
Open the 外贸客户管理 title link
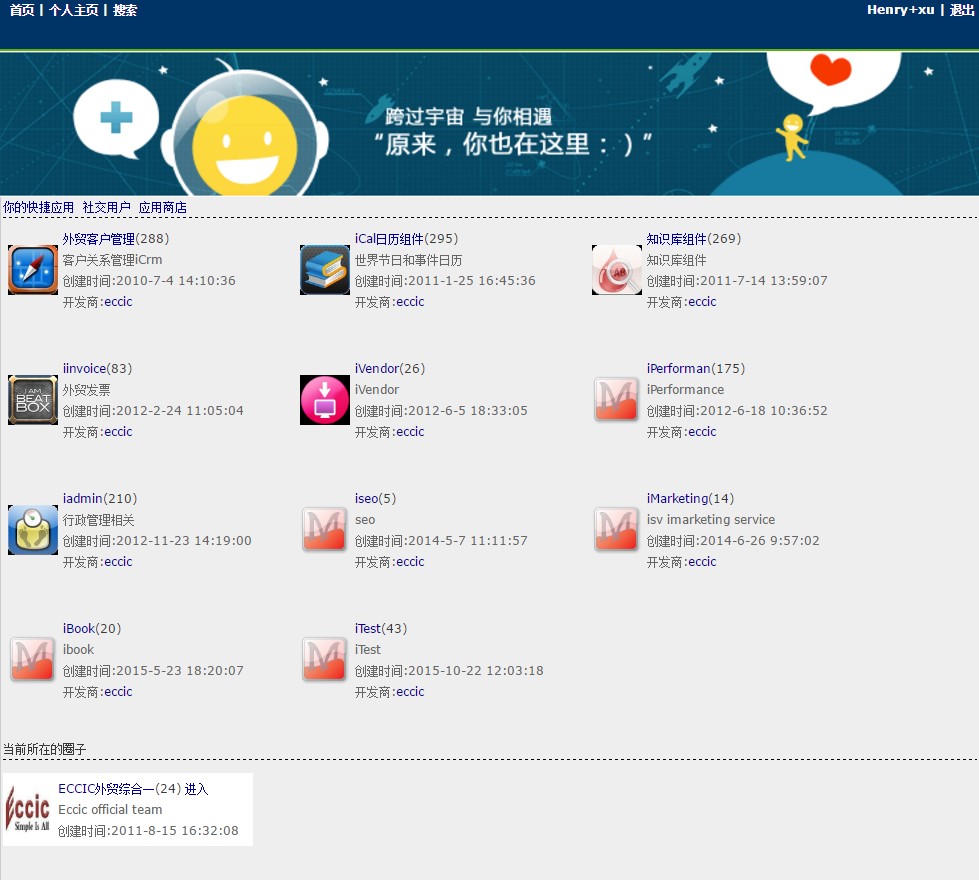99,239
